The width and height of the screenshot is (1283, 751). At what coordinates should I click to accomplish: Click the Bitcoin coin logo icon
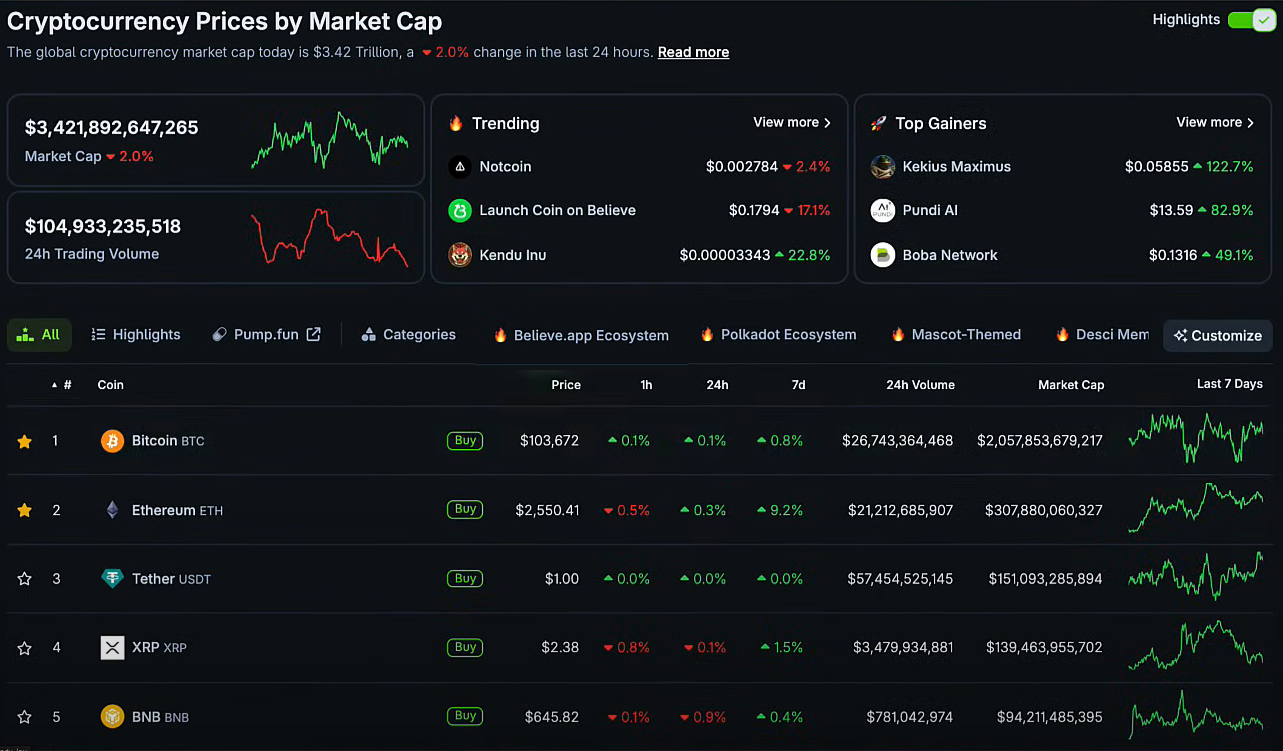click(x=112, y=441)
